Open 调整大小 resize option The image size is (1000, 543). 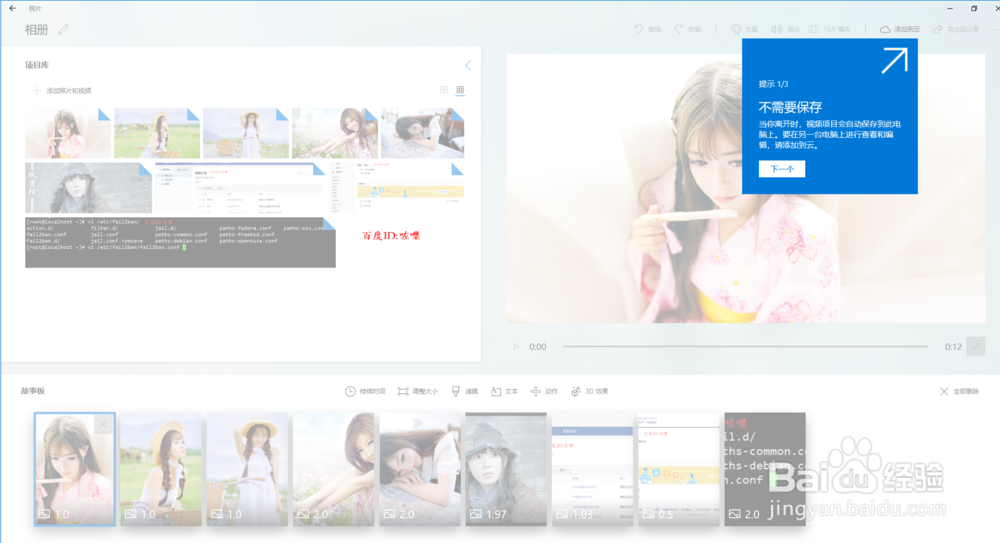418,391
